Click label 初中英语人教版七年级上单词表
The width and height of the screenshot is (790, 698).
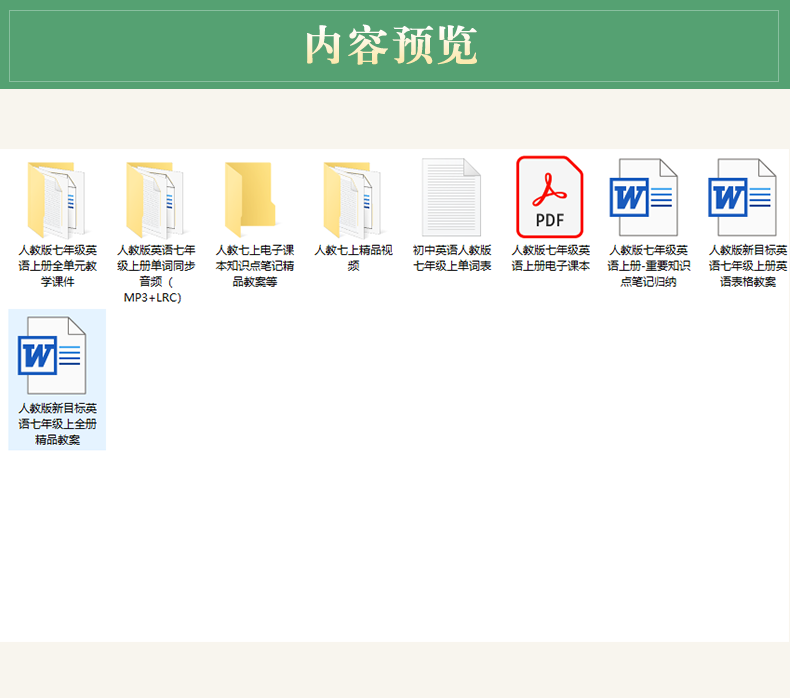pos(452,258)
